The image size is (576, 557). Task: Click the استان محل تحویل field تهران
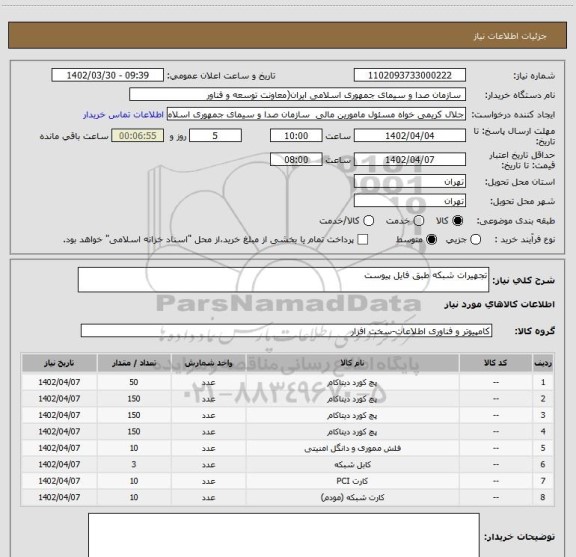click(x=410, y=182)
